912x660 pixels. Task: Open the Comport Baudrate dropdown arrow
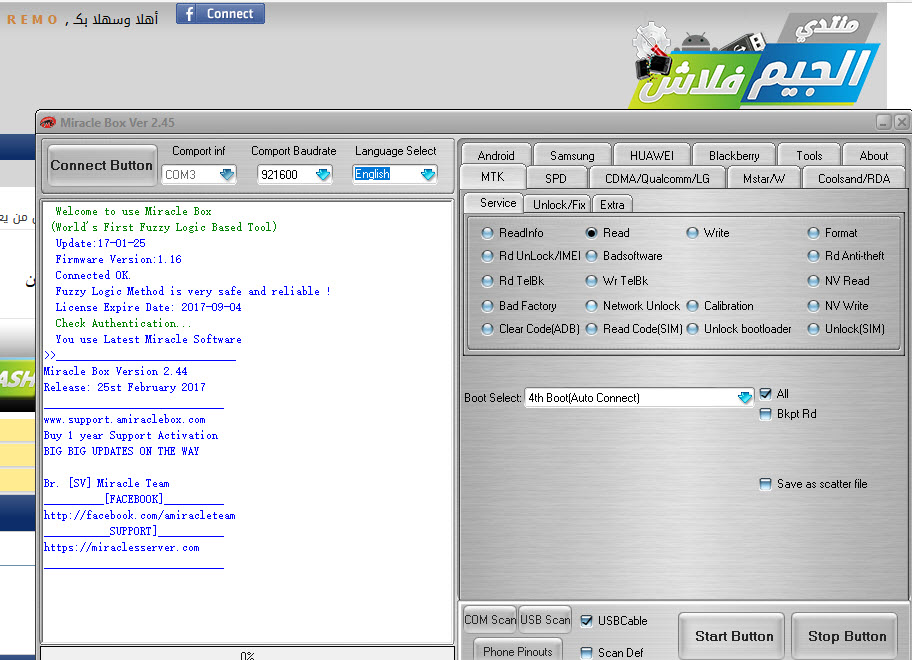[323, 174]
